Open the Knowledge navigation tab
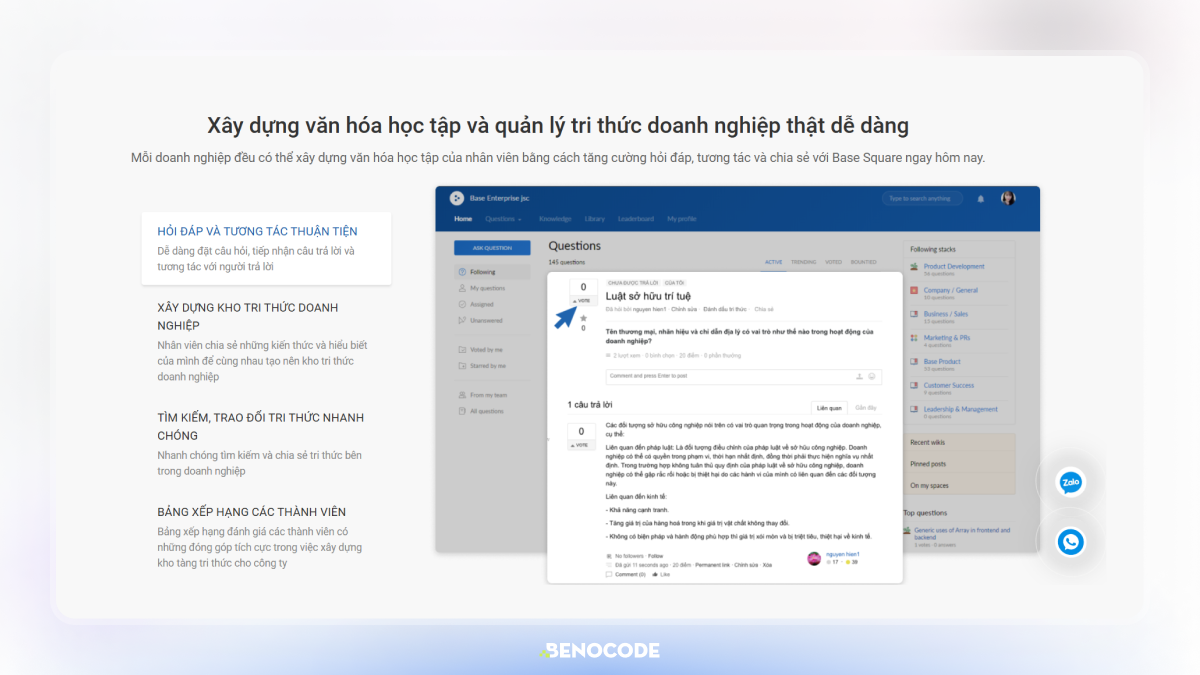The image size is (1200, 675). coord(555,219)
